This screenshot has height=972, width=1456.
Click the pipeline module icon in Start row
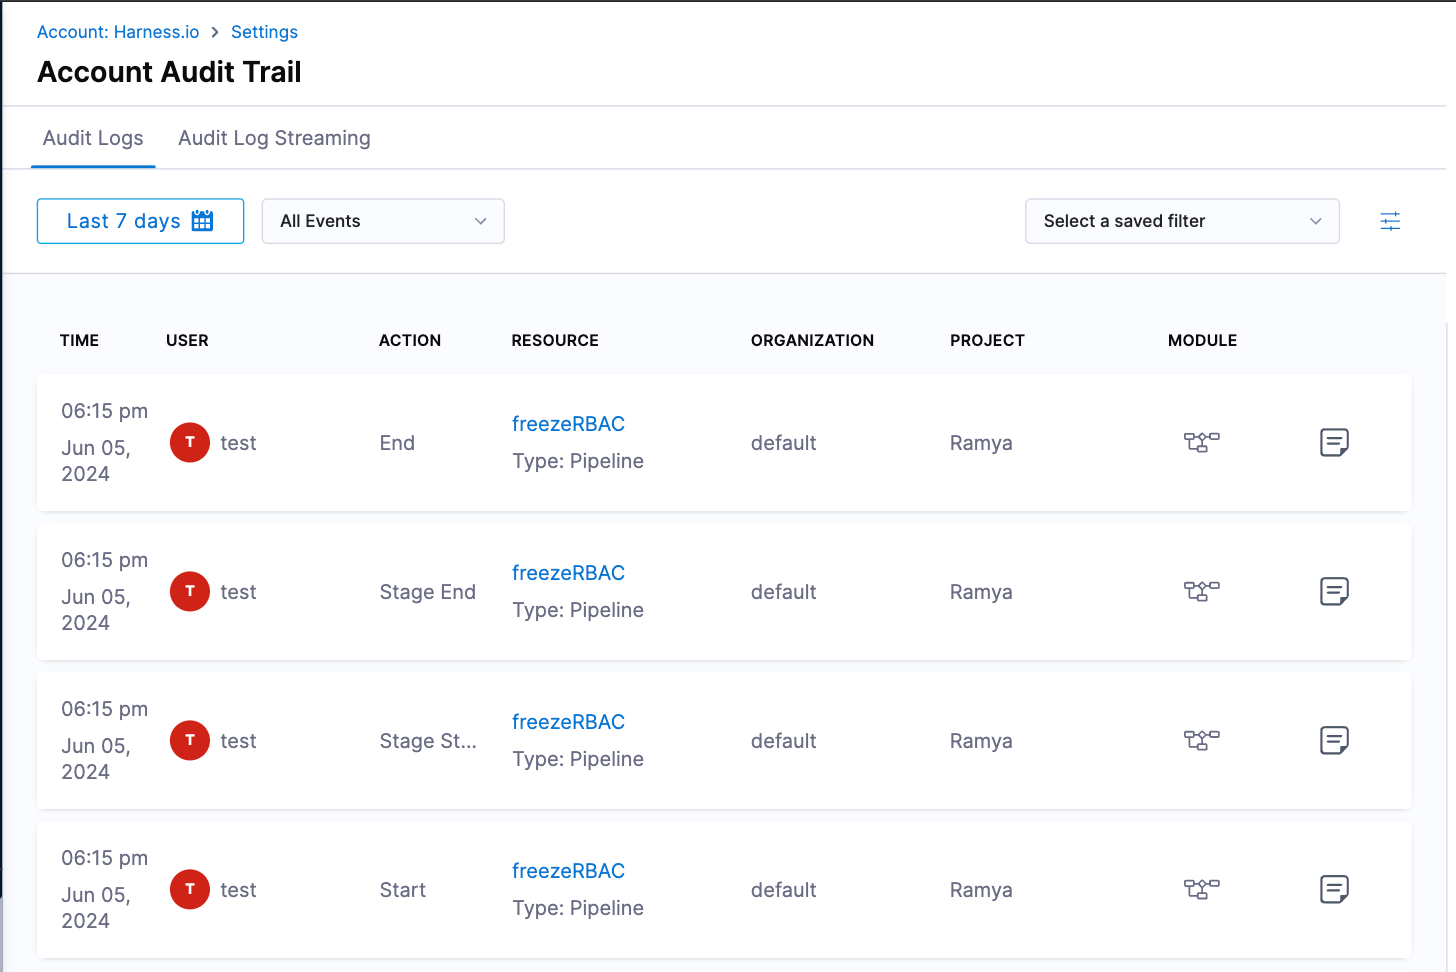(x=1201, y=889)
